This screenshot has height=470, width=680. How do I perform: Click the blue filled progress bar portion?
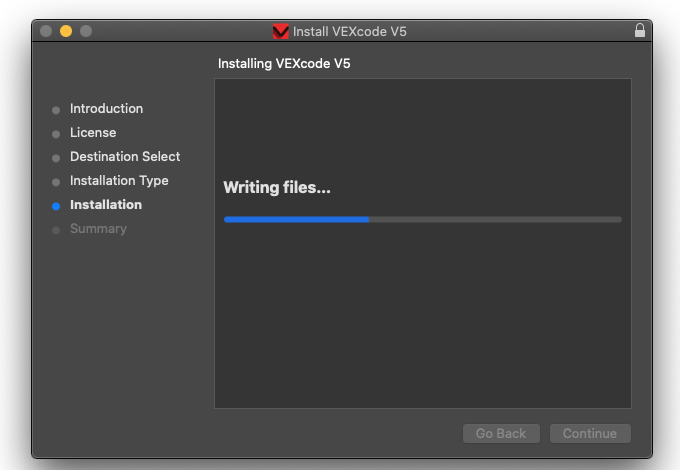(296, 219)
